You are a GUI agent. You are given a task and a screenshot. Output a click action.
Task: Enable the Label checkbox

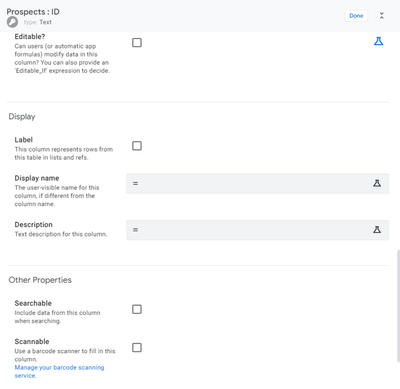point(137,146)
